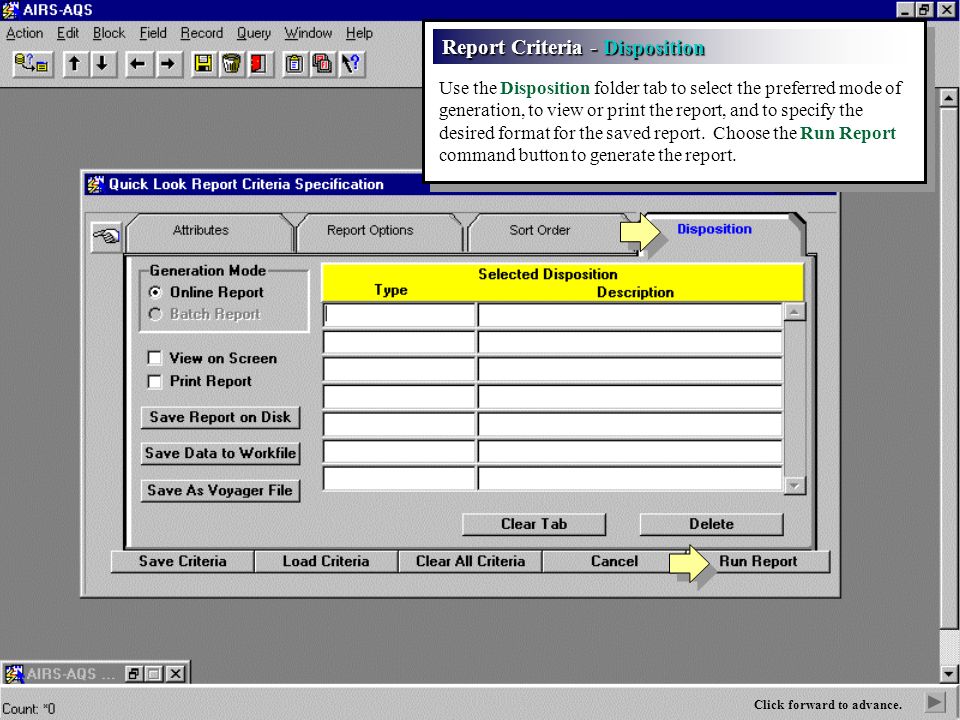The image size is (960, 720).
Task: Click the forward arrow to advance
Action: pyautogui.click(x=935, y=702)
